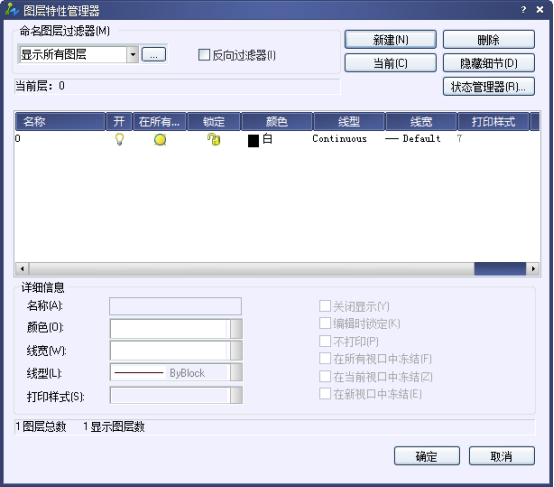
Task: Check the 关闭显示(Y) option
Action: [325, 306]
